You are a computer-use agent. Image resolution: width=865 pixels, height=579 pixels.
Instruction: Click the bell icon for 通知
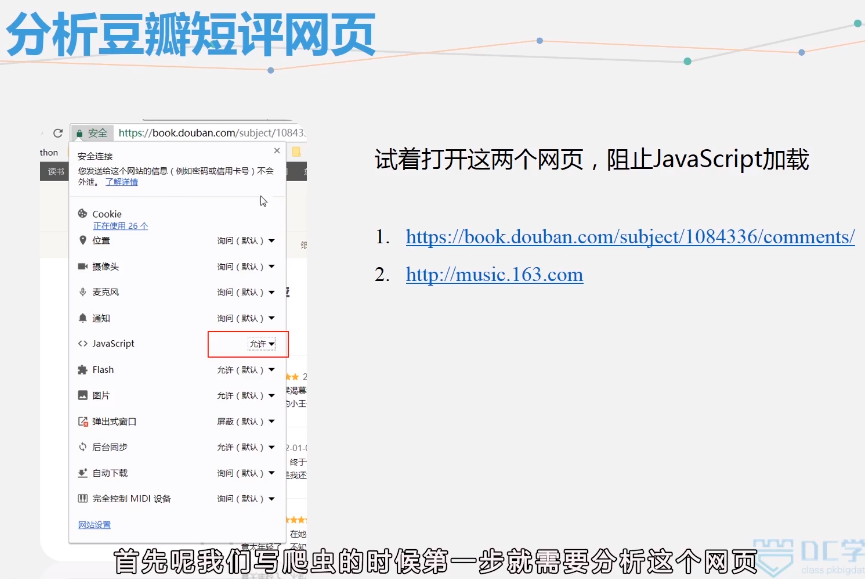point(83,318)
